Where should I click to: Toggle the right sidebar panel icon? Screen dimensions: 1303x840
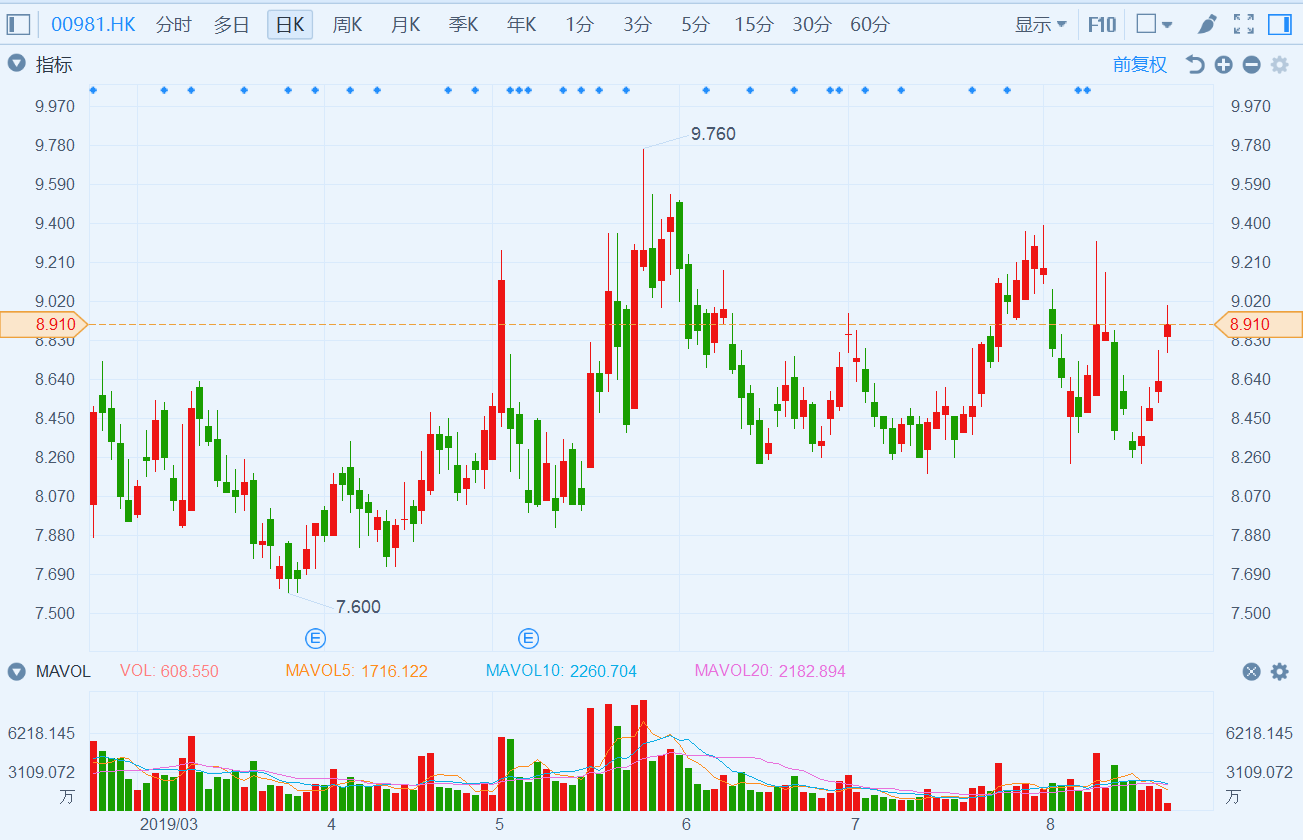point(1278,25)
